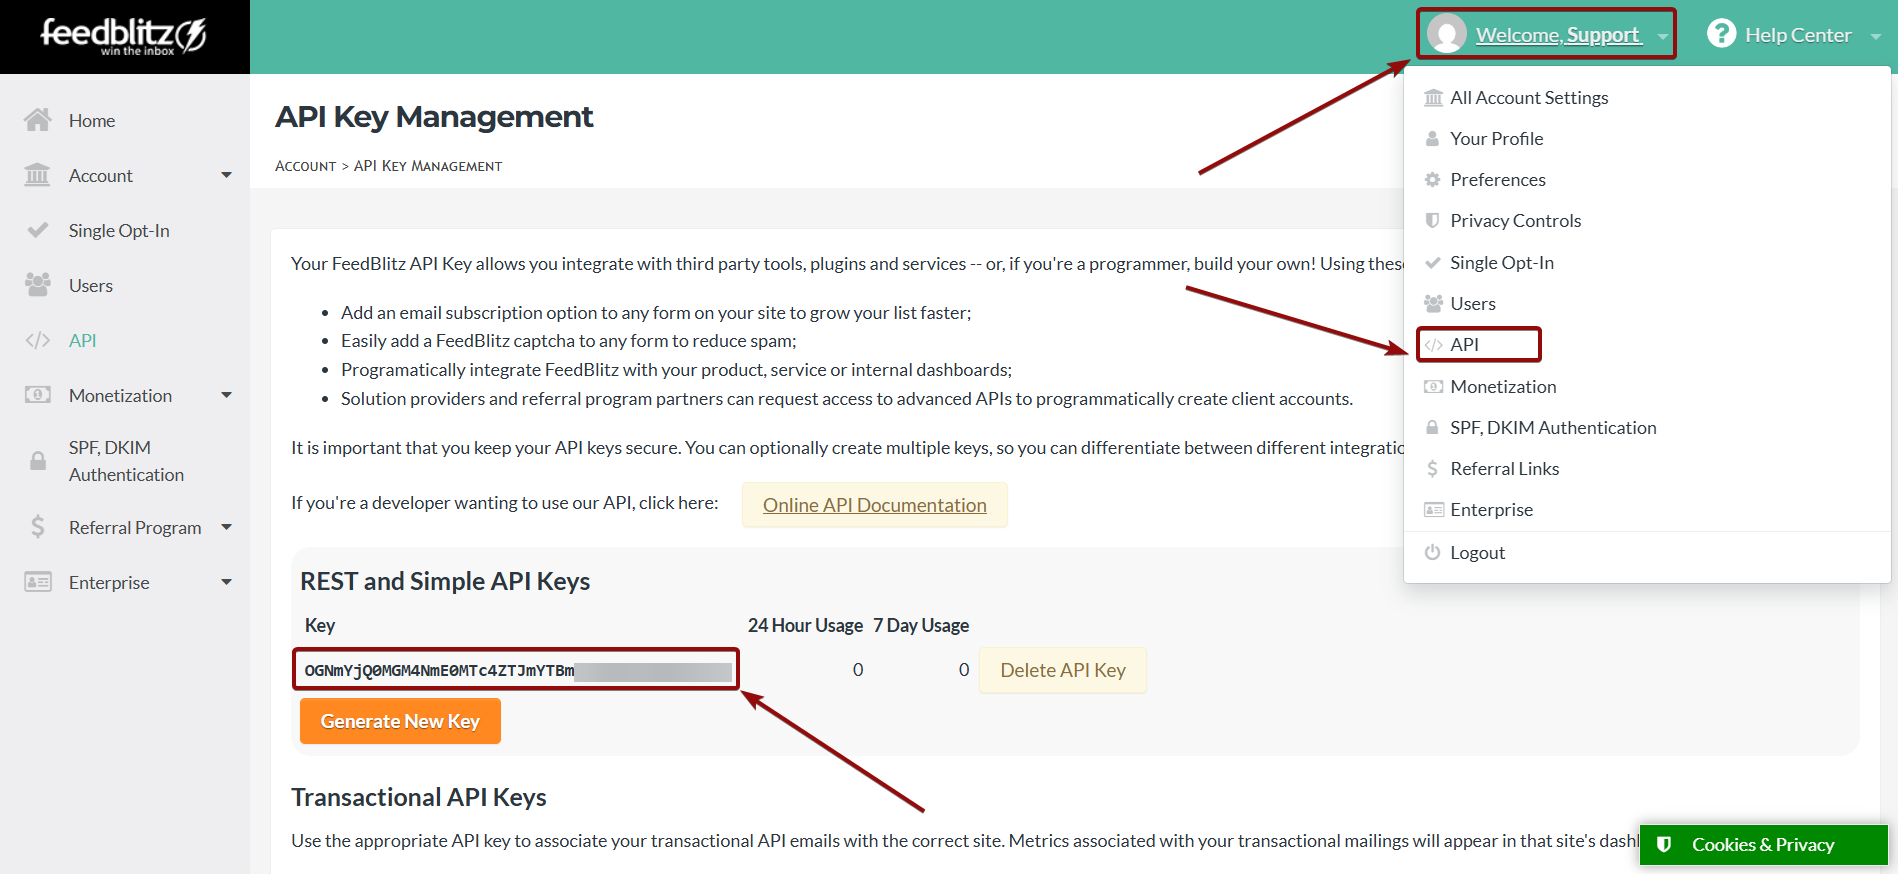The image size is (1898, 874).
Task: Click the Users group icon in dropdown menu
Action: point(1433,303)
